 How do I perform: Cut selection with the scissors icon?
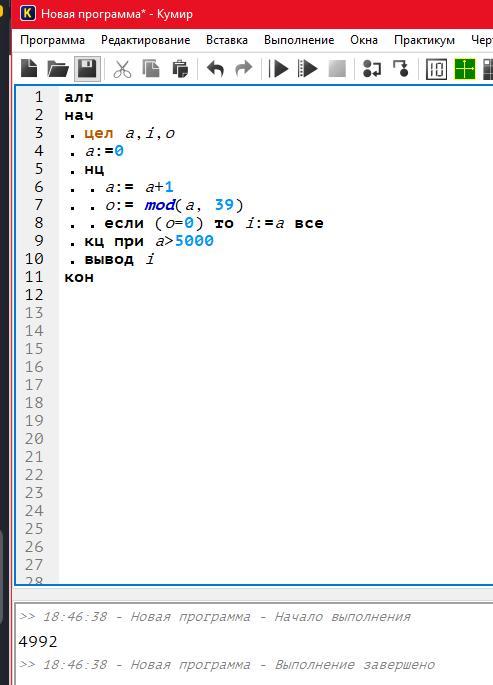(122, 69)
